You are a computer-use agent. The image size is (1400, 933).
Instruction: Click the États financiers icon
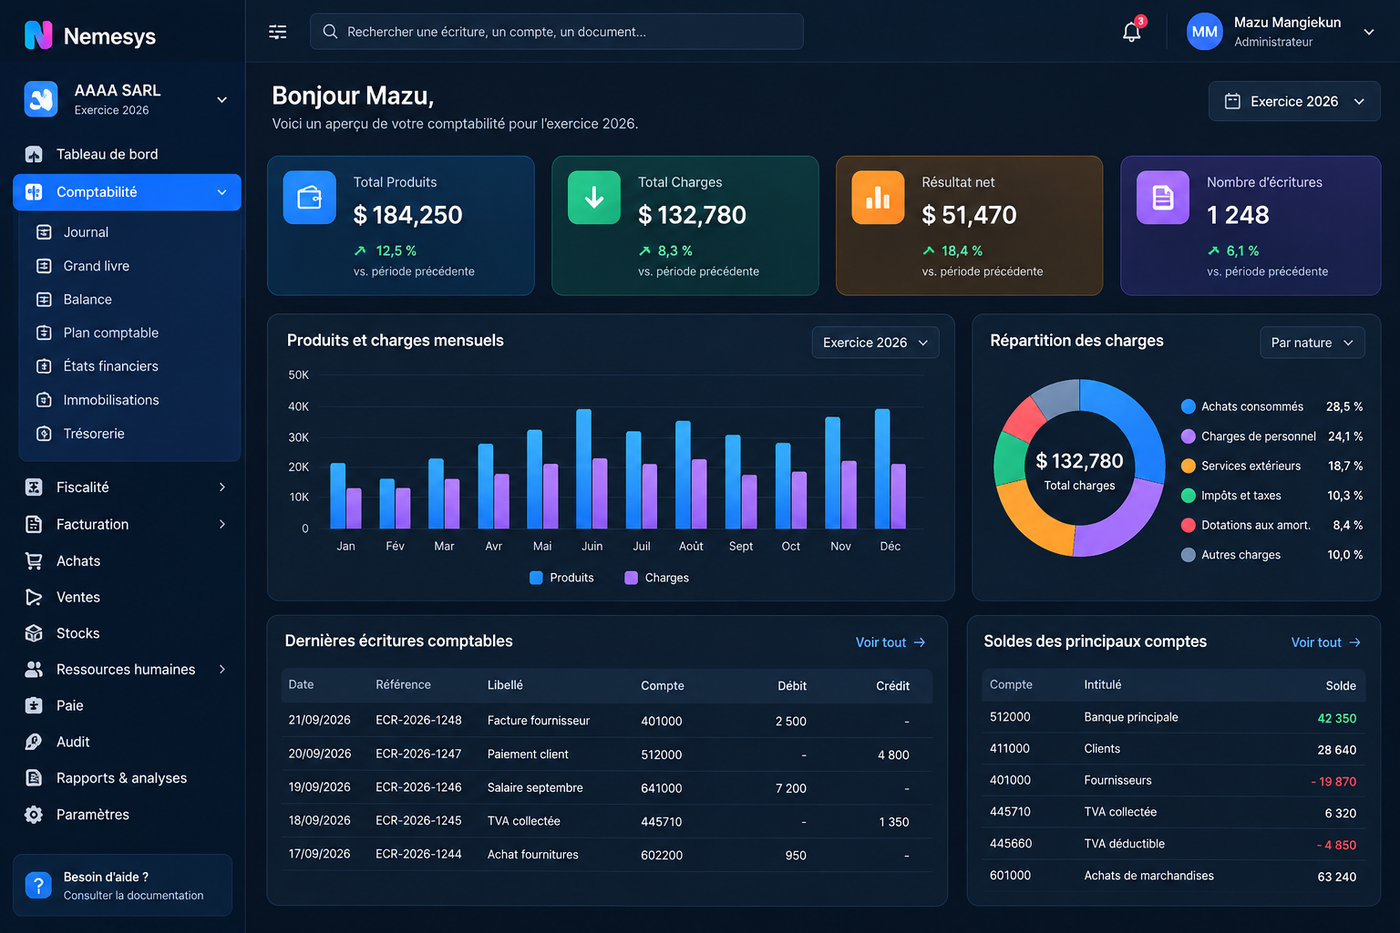click(44, 366)
